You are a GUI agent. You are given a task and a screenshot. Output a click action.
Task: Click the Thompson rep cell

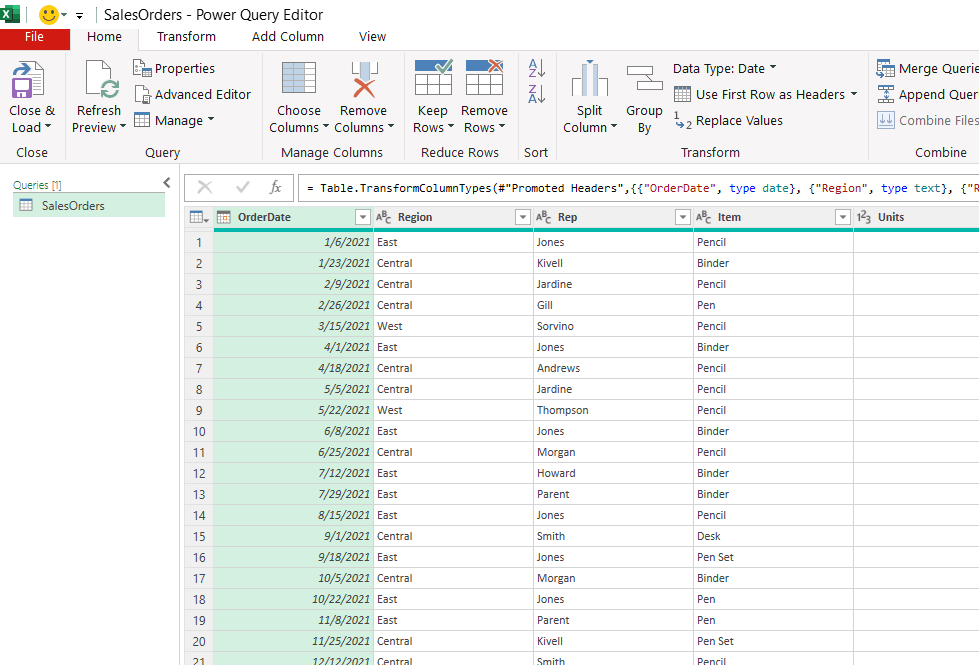click(x=613, y=410)
